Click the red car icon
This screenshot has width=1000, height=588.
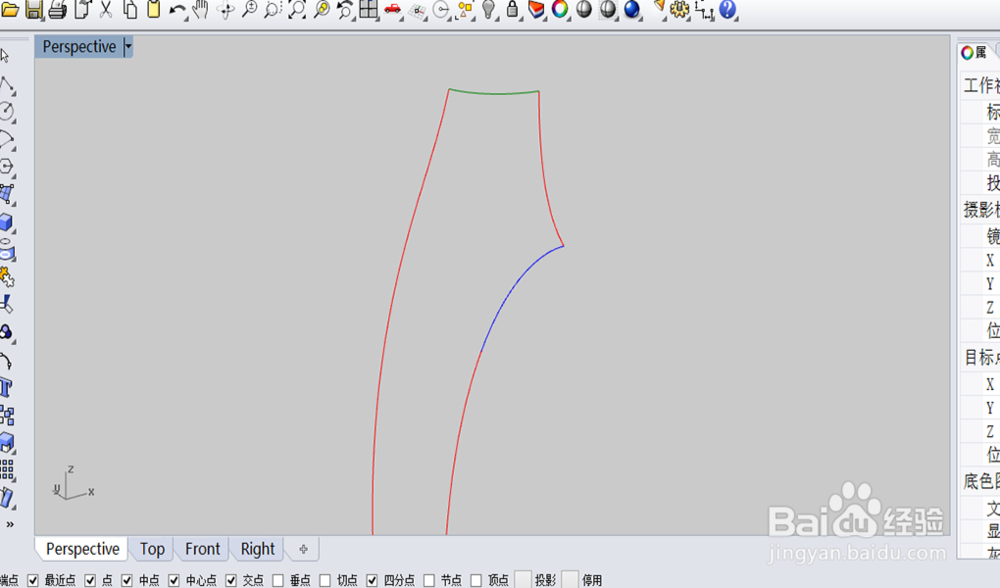pyautogui.click(x=392, y=9)
